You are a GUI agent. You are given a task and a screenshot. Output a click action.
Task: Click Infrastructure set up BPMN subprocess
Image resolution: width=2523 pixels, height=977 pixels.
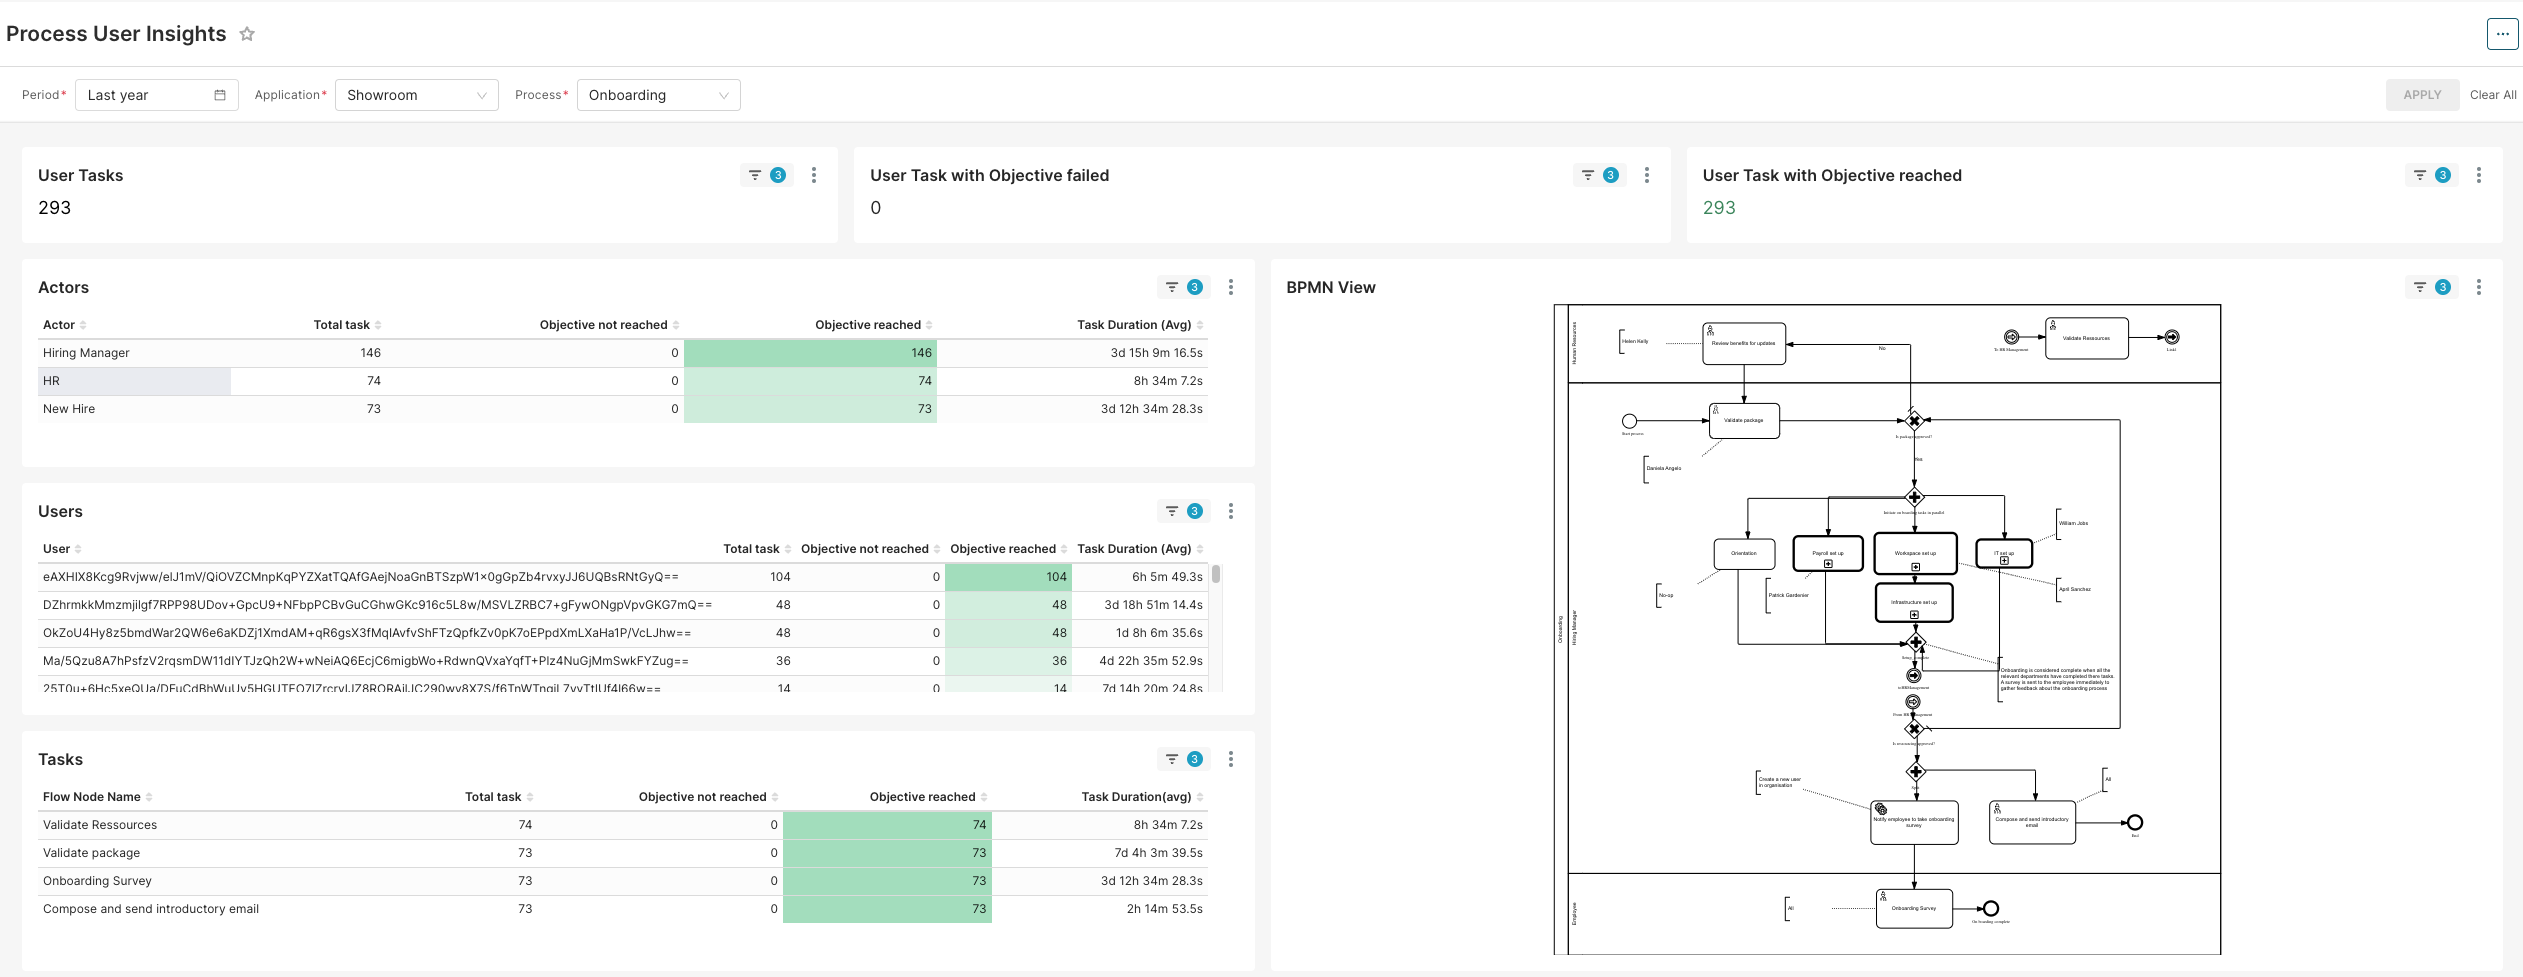(1914, 602)
